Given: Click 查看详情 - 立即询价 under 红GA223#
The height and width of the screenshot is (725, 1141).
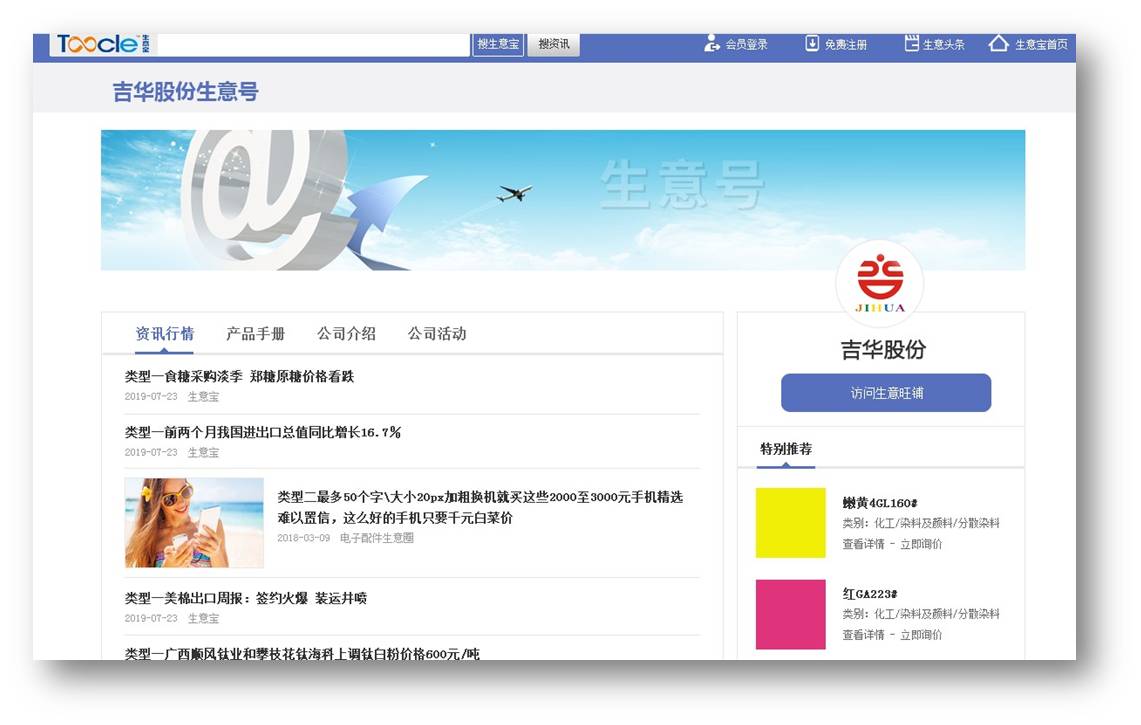Looking at the screenshot, I should (x=892, y=635).
